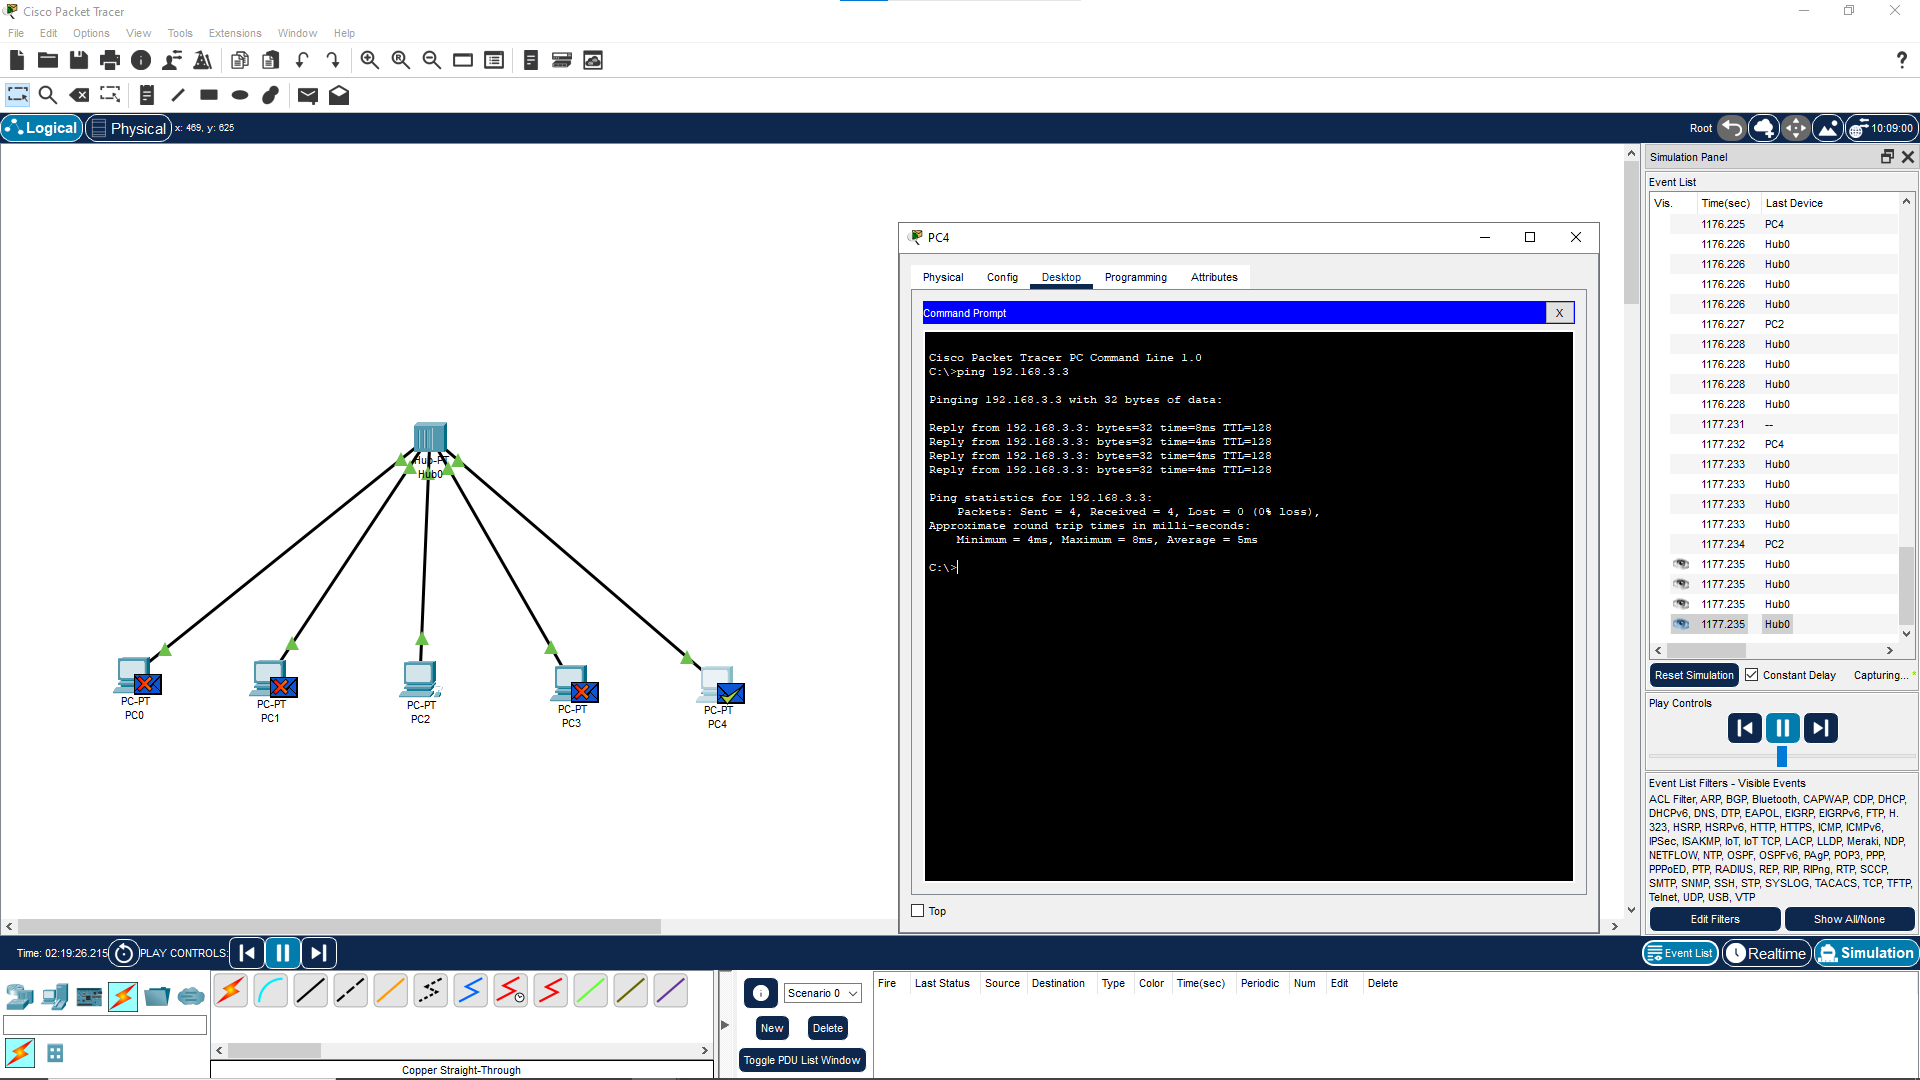Click Event List scroll-down arrow
The height and width of the screenshot is (1080, 1920).
[1906, 633]
